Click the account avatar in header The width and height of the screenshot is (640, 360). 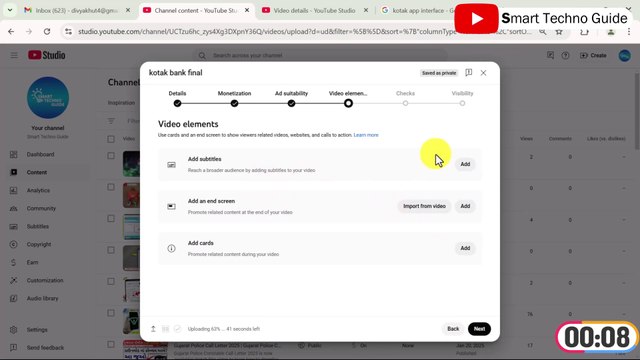[624, 55]
